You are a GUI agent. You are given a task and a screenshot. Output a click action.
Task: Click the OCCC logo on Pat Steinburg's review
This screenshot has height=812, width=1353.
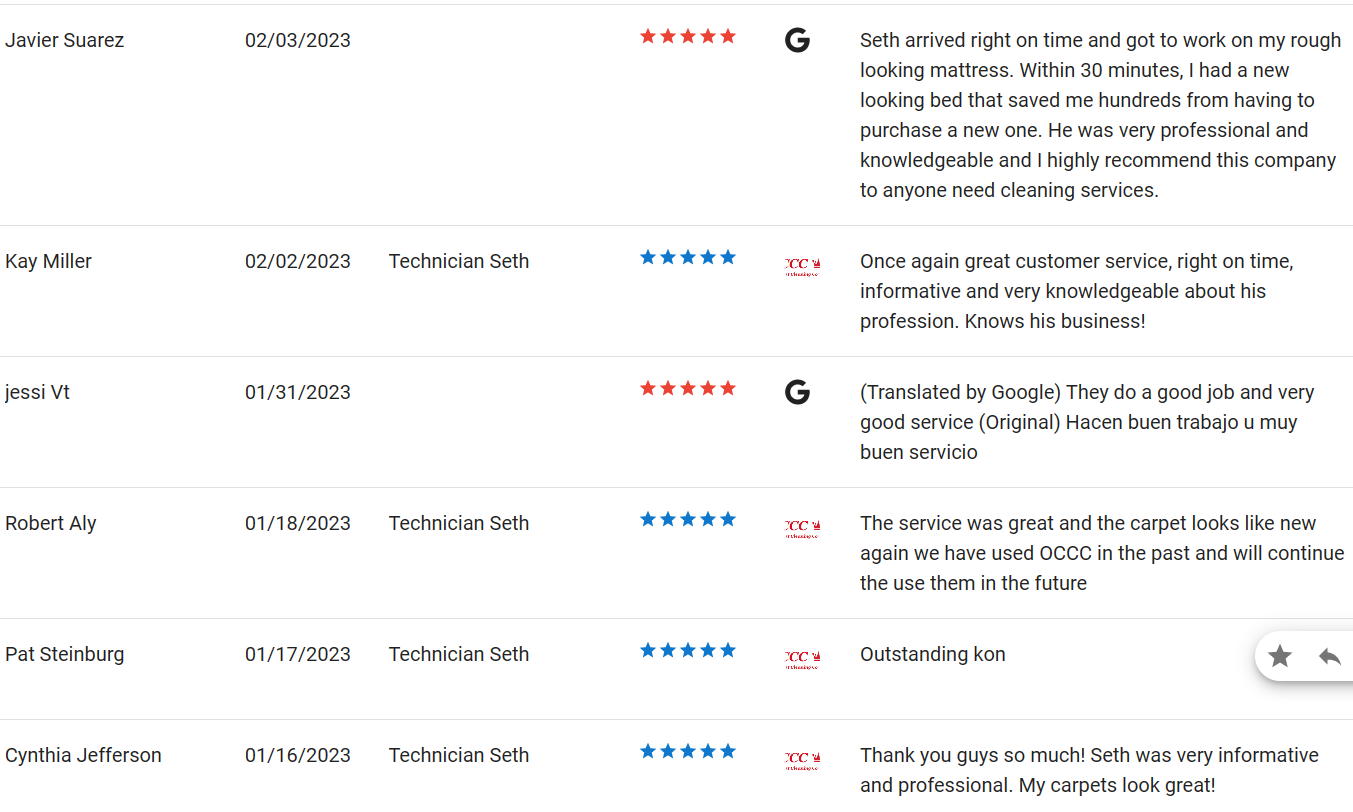[x=802, y=660]
